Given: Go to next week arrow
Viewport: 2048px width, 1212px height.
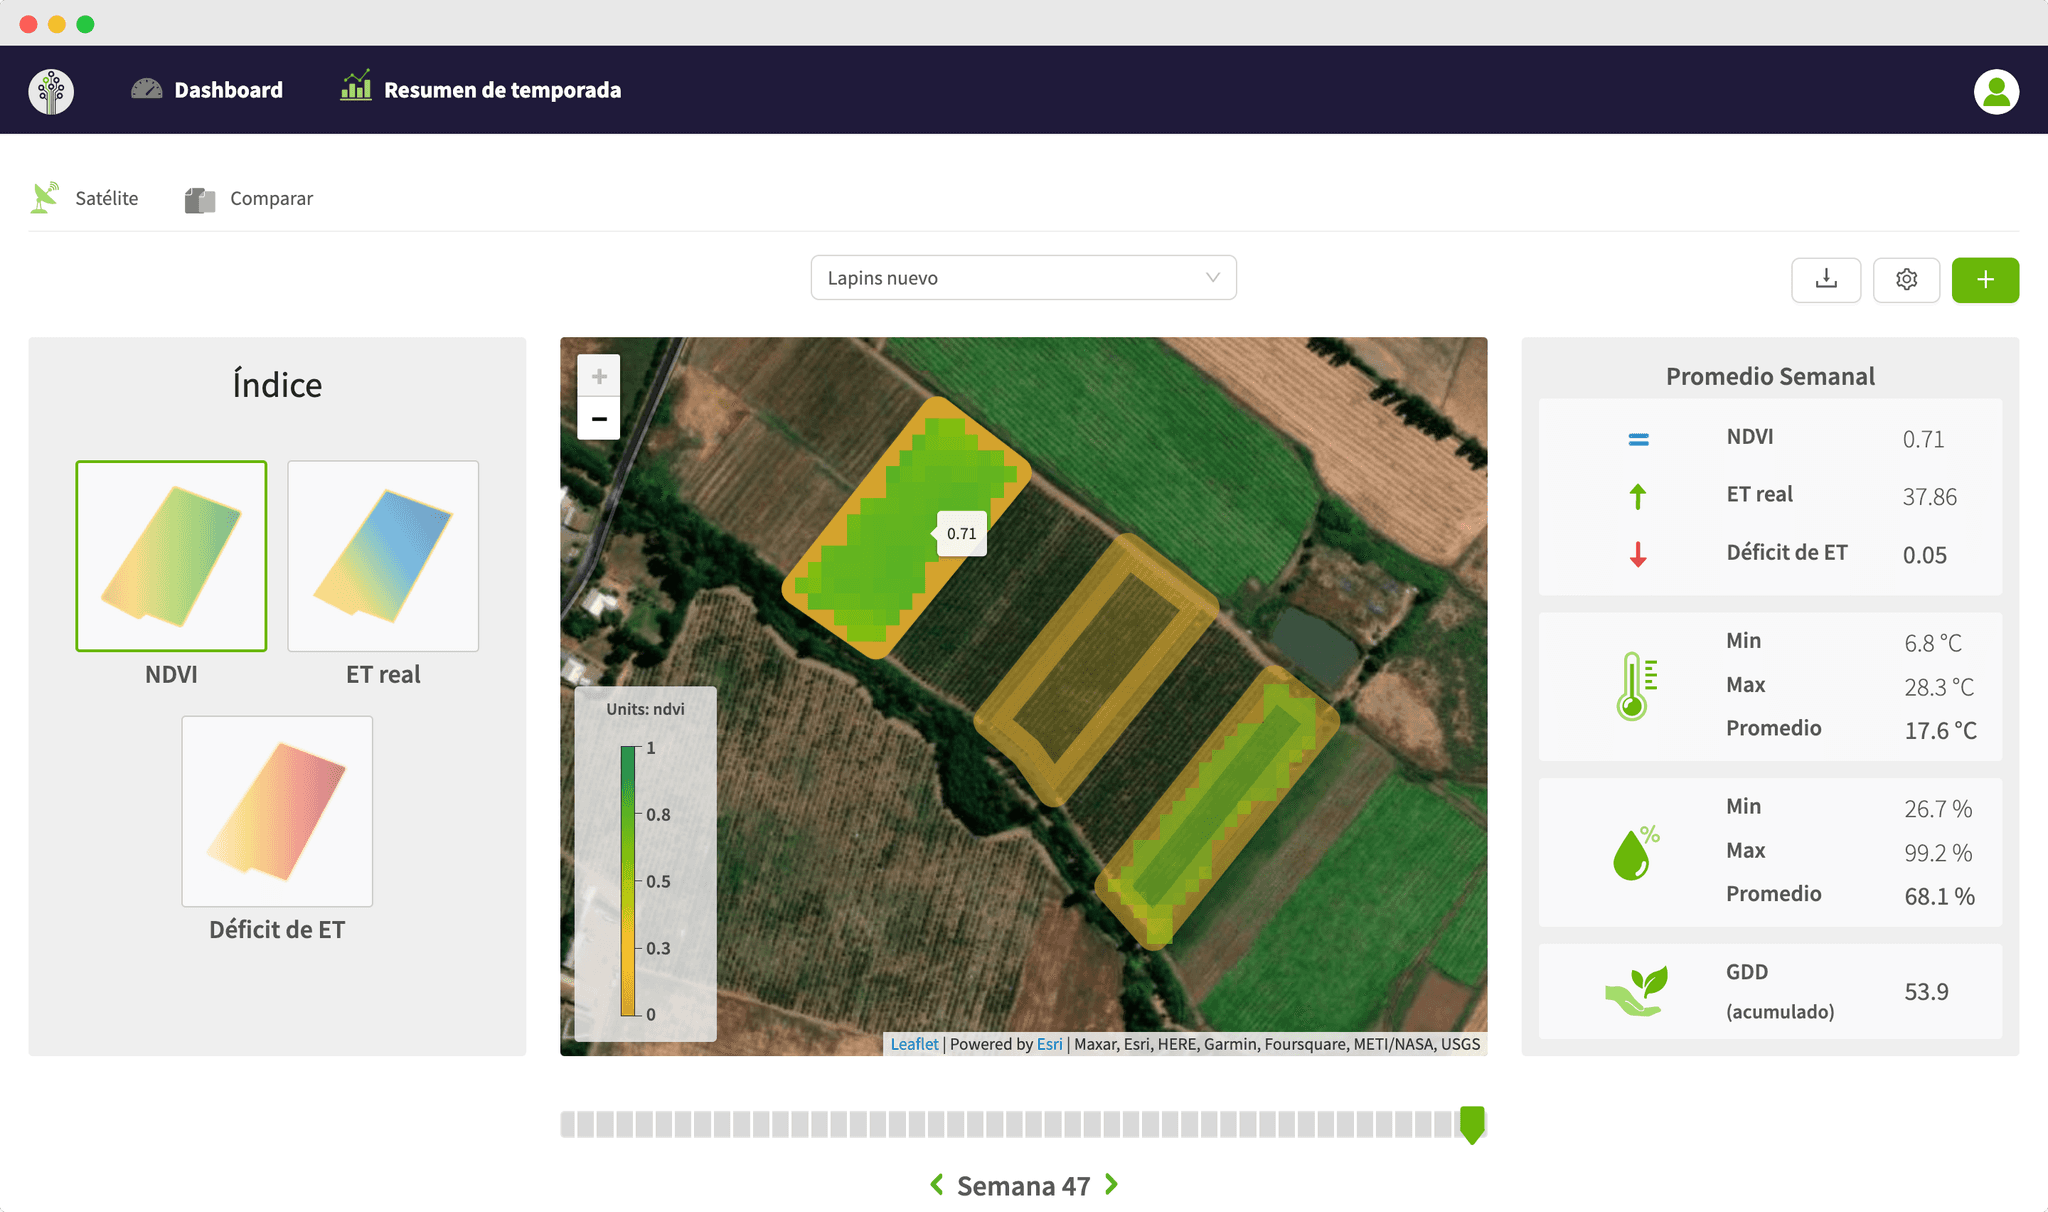Looking at the screenshot, I should click(x=1112, y=1185).
